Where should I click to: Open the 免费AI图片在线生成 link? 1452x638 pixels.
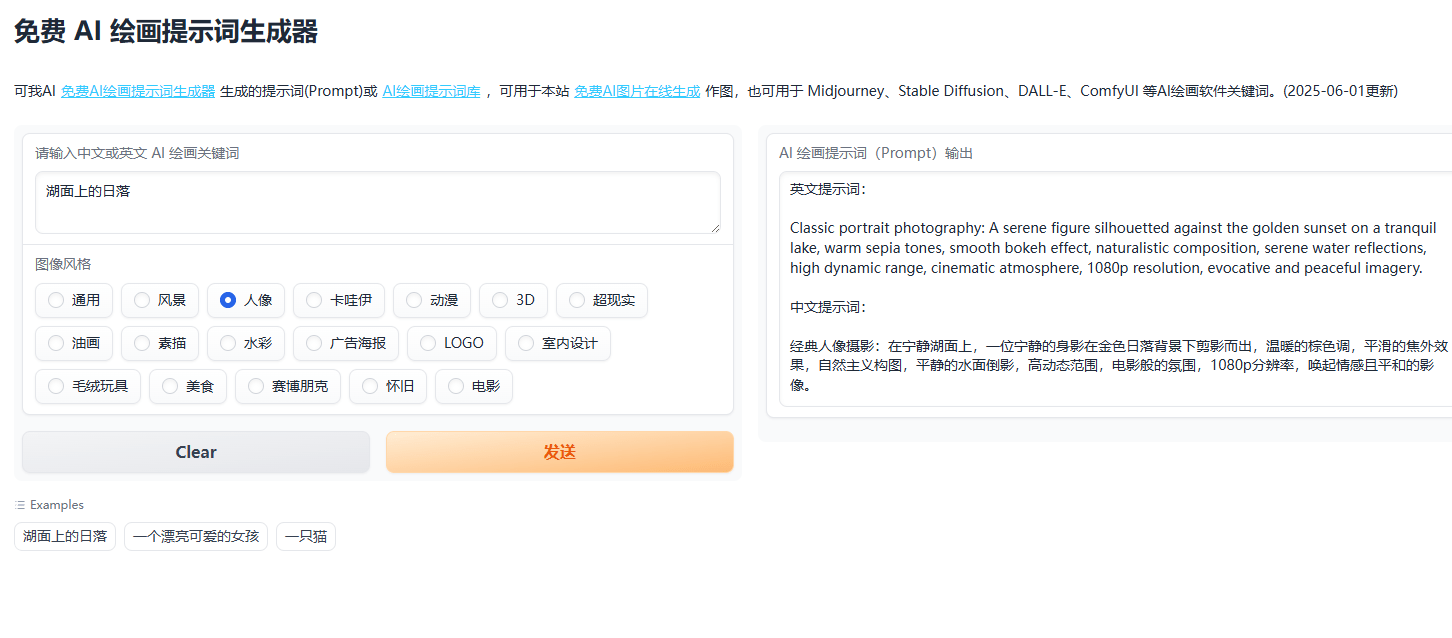click(636, 90)
